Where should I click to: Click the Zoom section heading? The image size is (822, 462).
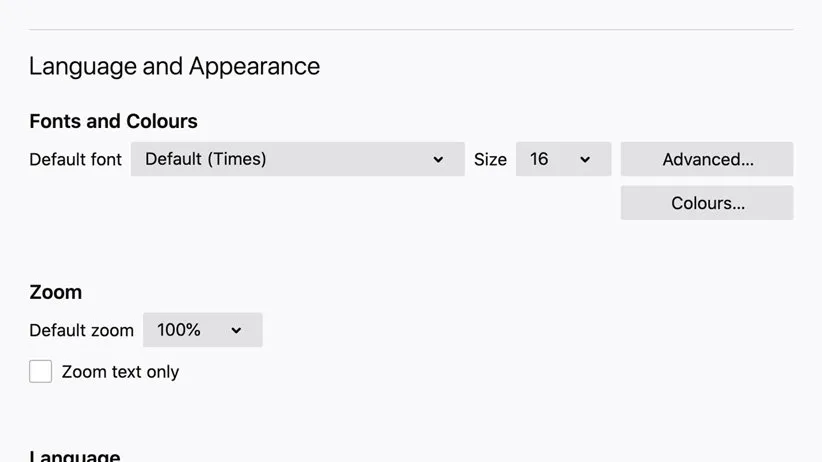pos(55,292)
